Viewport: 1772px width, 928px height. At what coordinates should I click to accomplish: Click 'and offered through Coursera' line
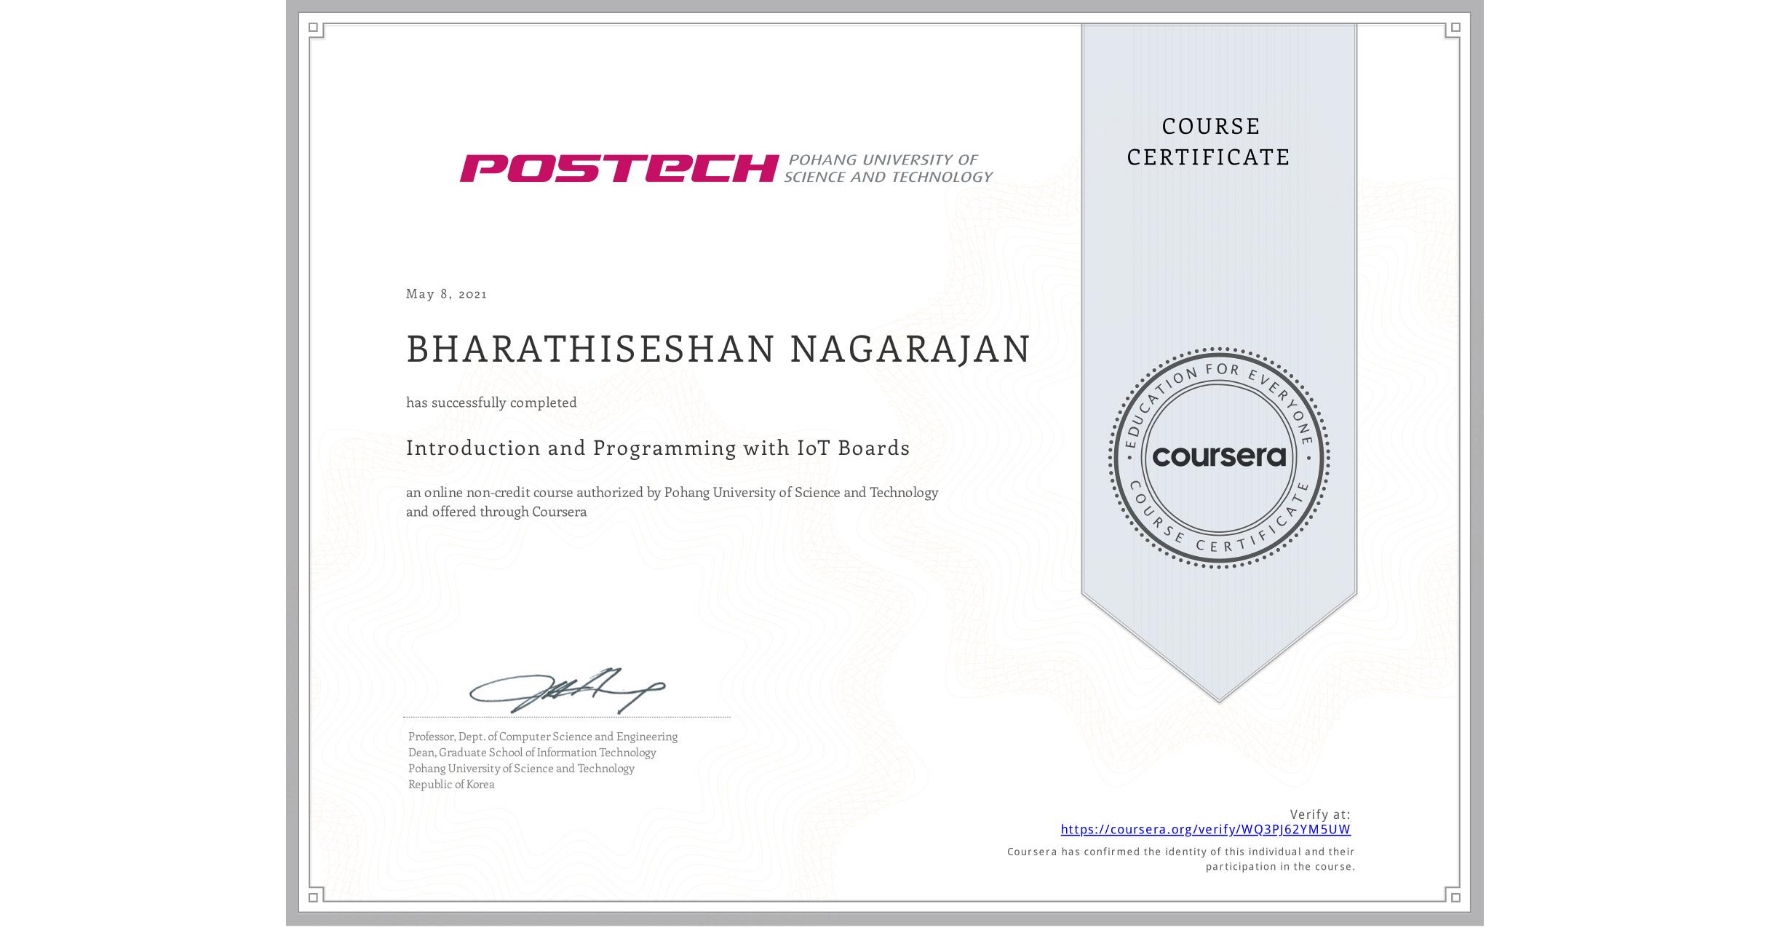pyautogui.click(x=496, y=511)
